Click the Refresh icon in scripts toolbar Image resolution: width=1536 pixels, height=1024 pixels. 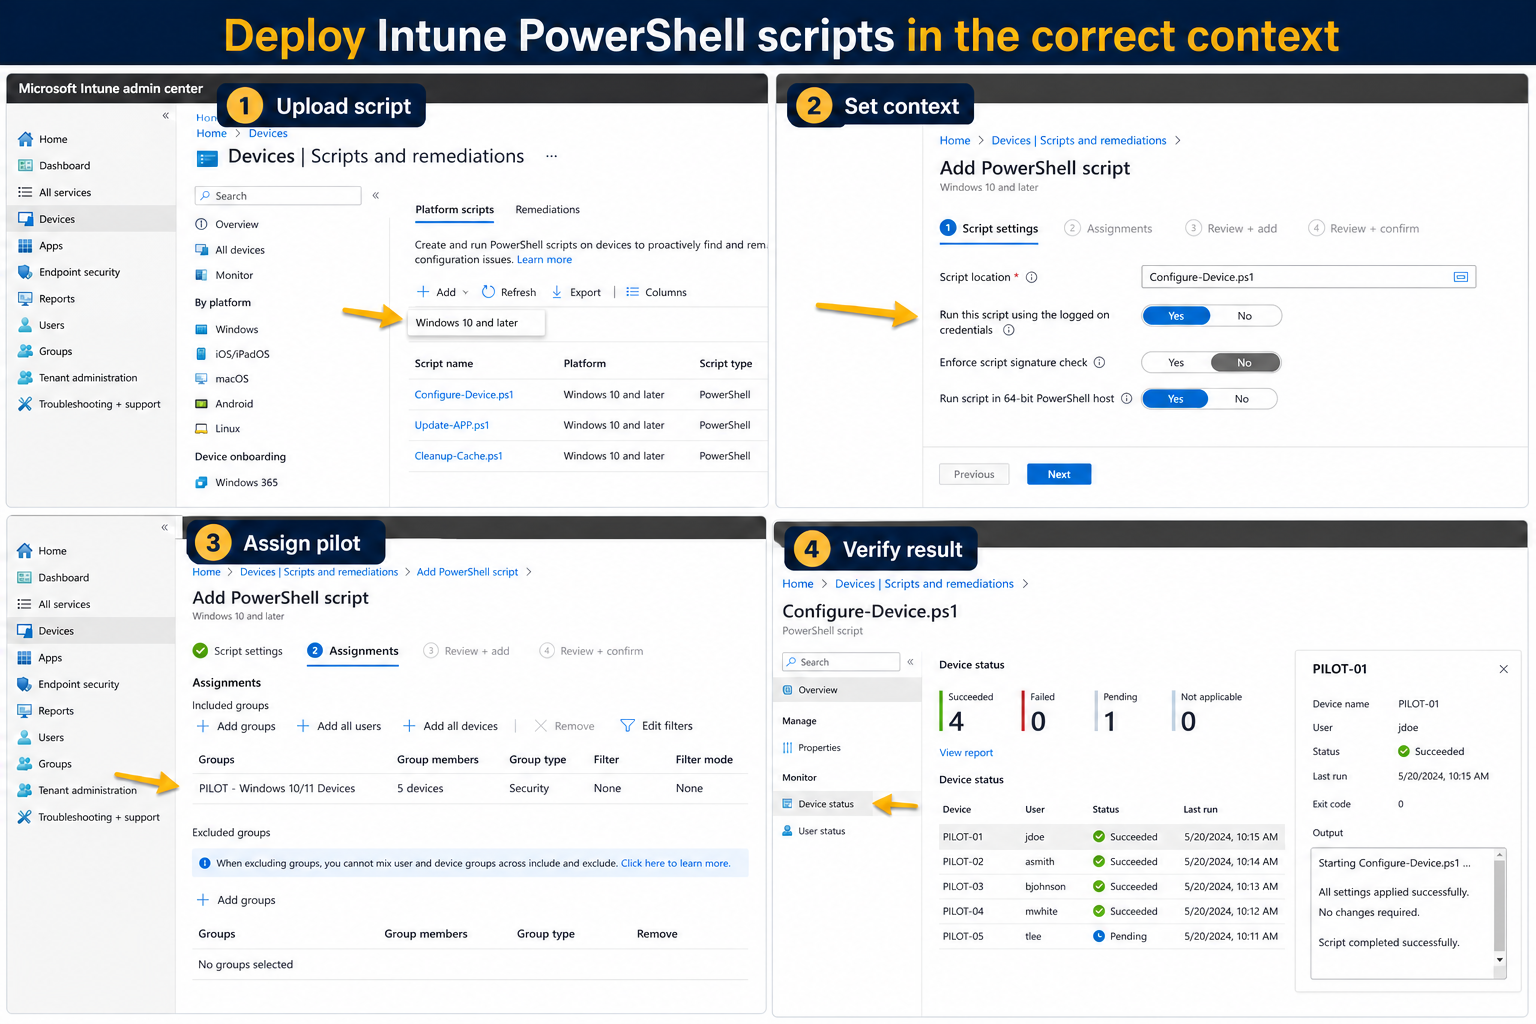tap(488, 292)
